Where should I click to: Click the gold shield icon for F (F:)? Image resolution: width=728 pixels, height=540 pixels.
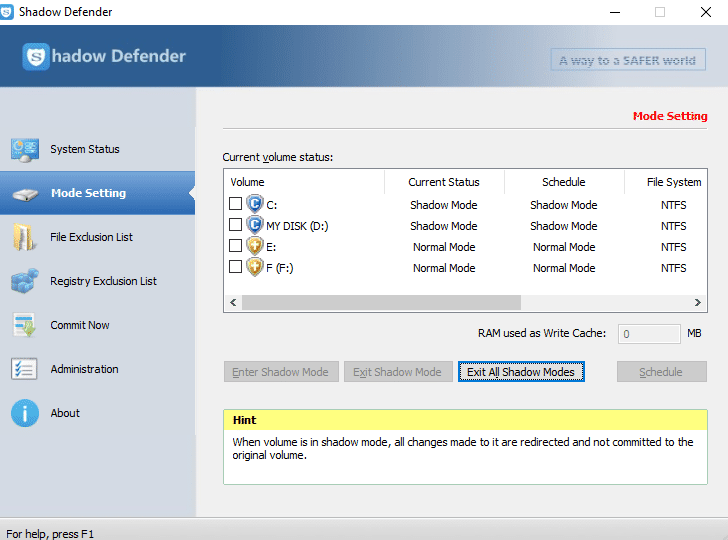click(x=254, y=267)
